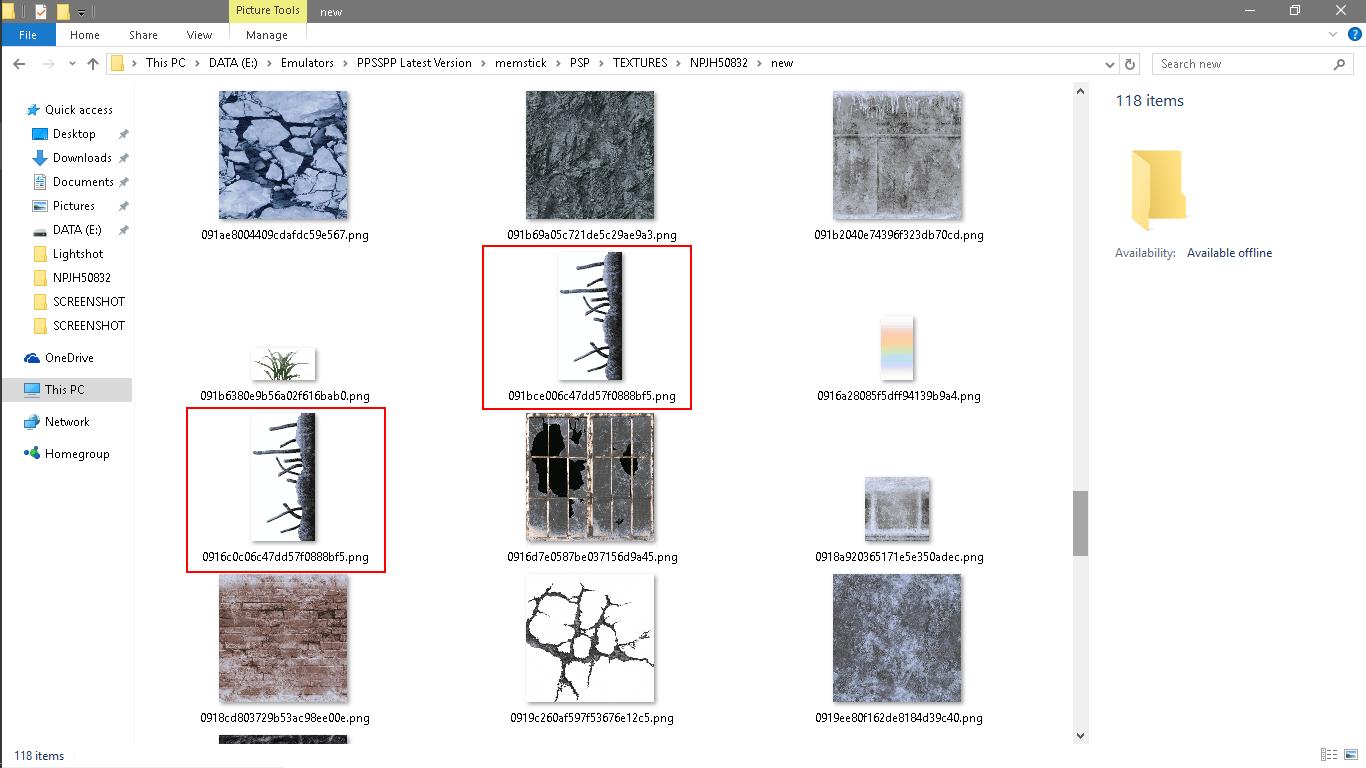
Task: Expand the recent locations dropdown arrow
Action: point(71,64)
